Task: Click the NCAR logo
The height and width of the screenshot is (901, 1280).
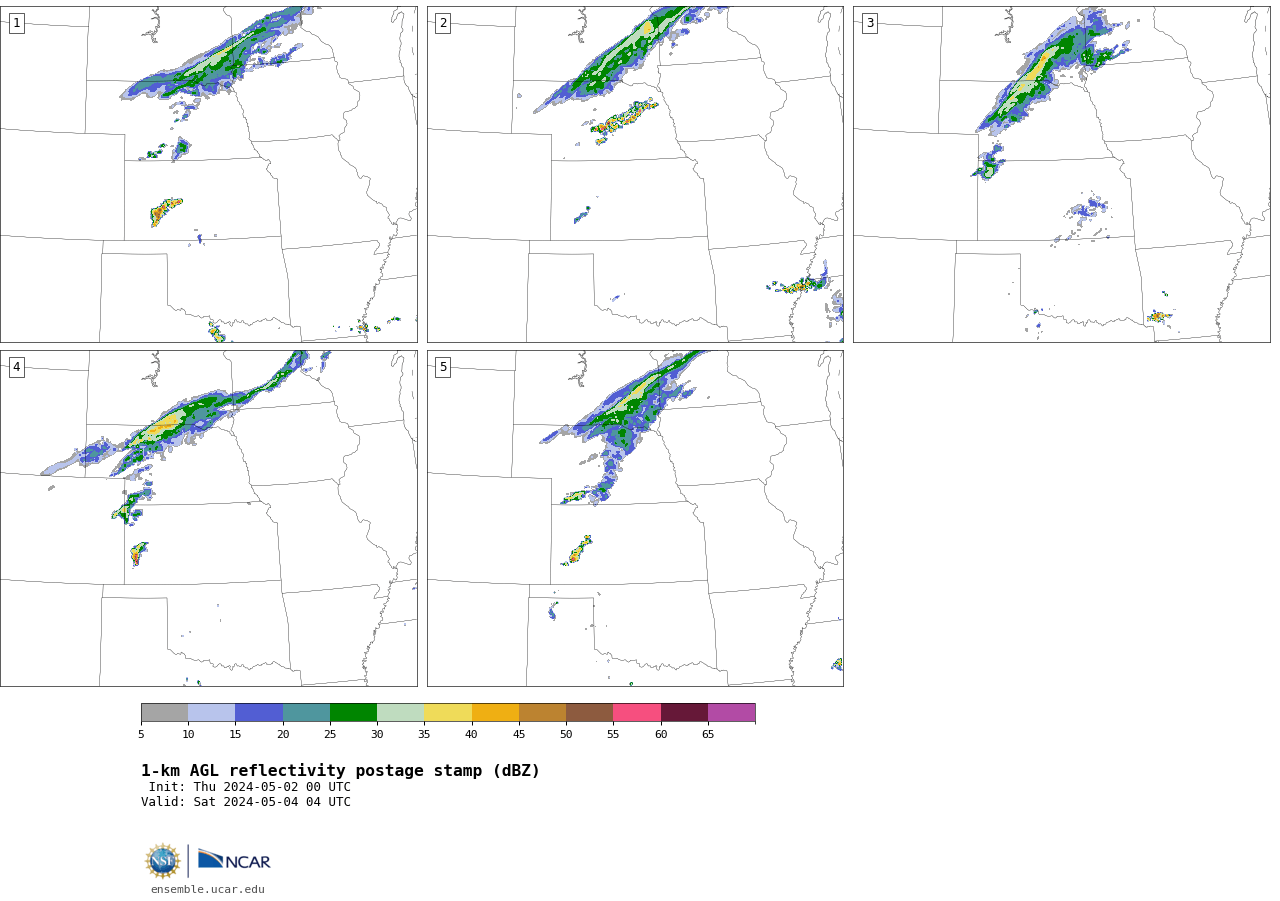Action: pyautogui.click(x=234, y=860)
